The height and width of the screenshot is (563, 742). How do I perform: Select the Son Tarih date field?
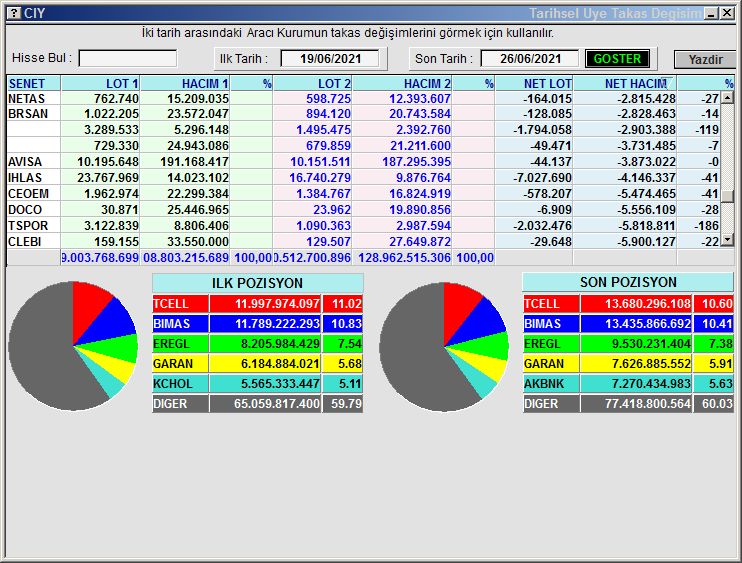pos(529,59)
